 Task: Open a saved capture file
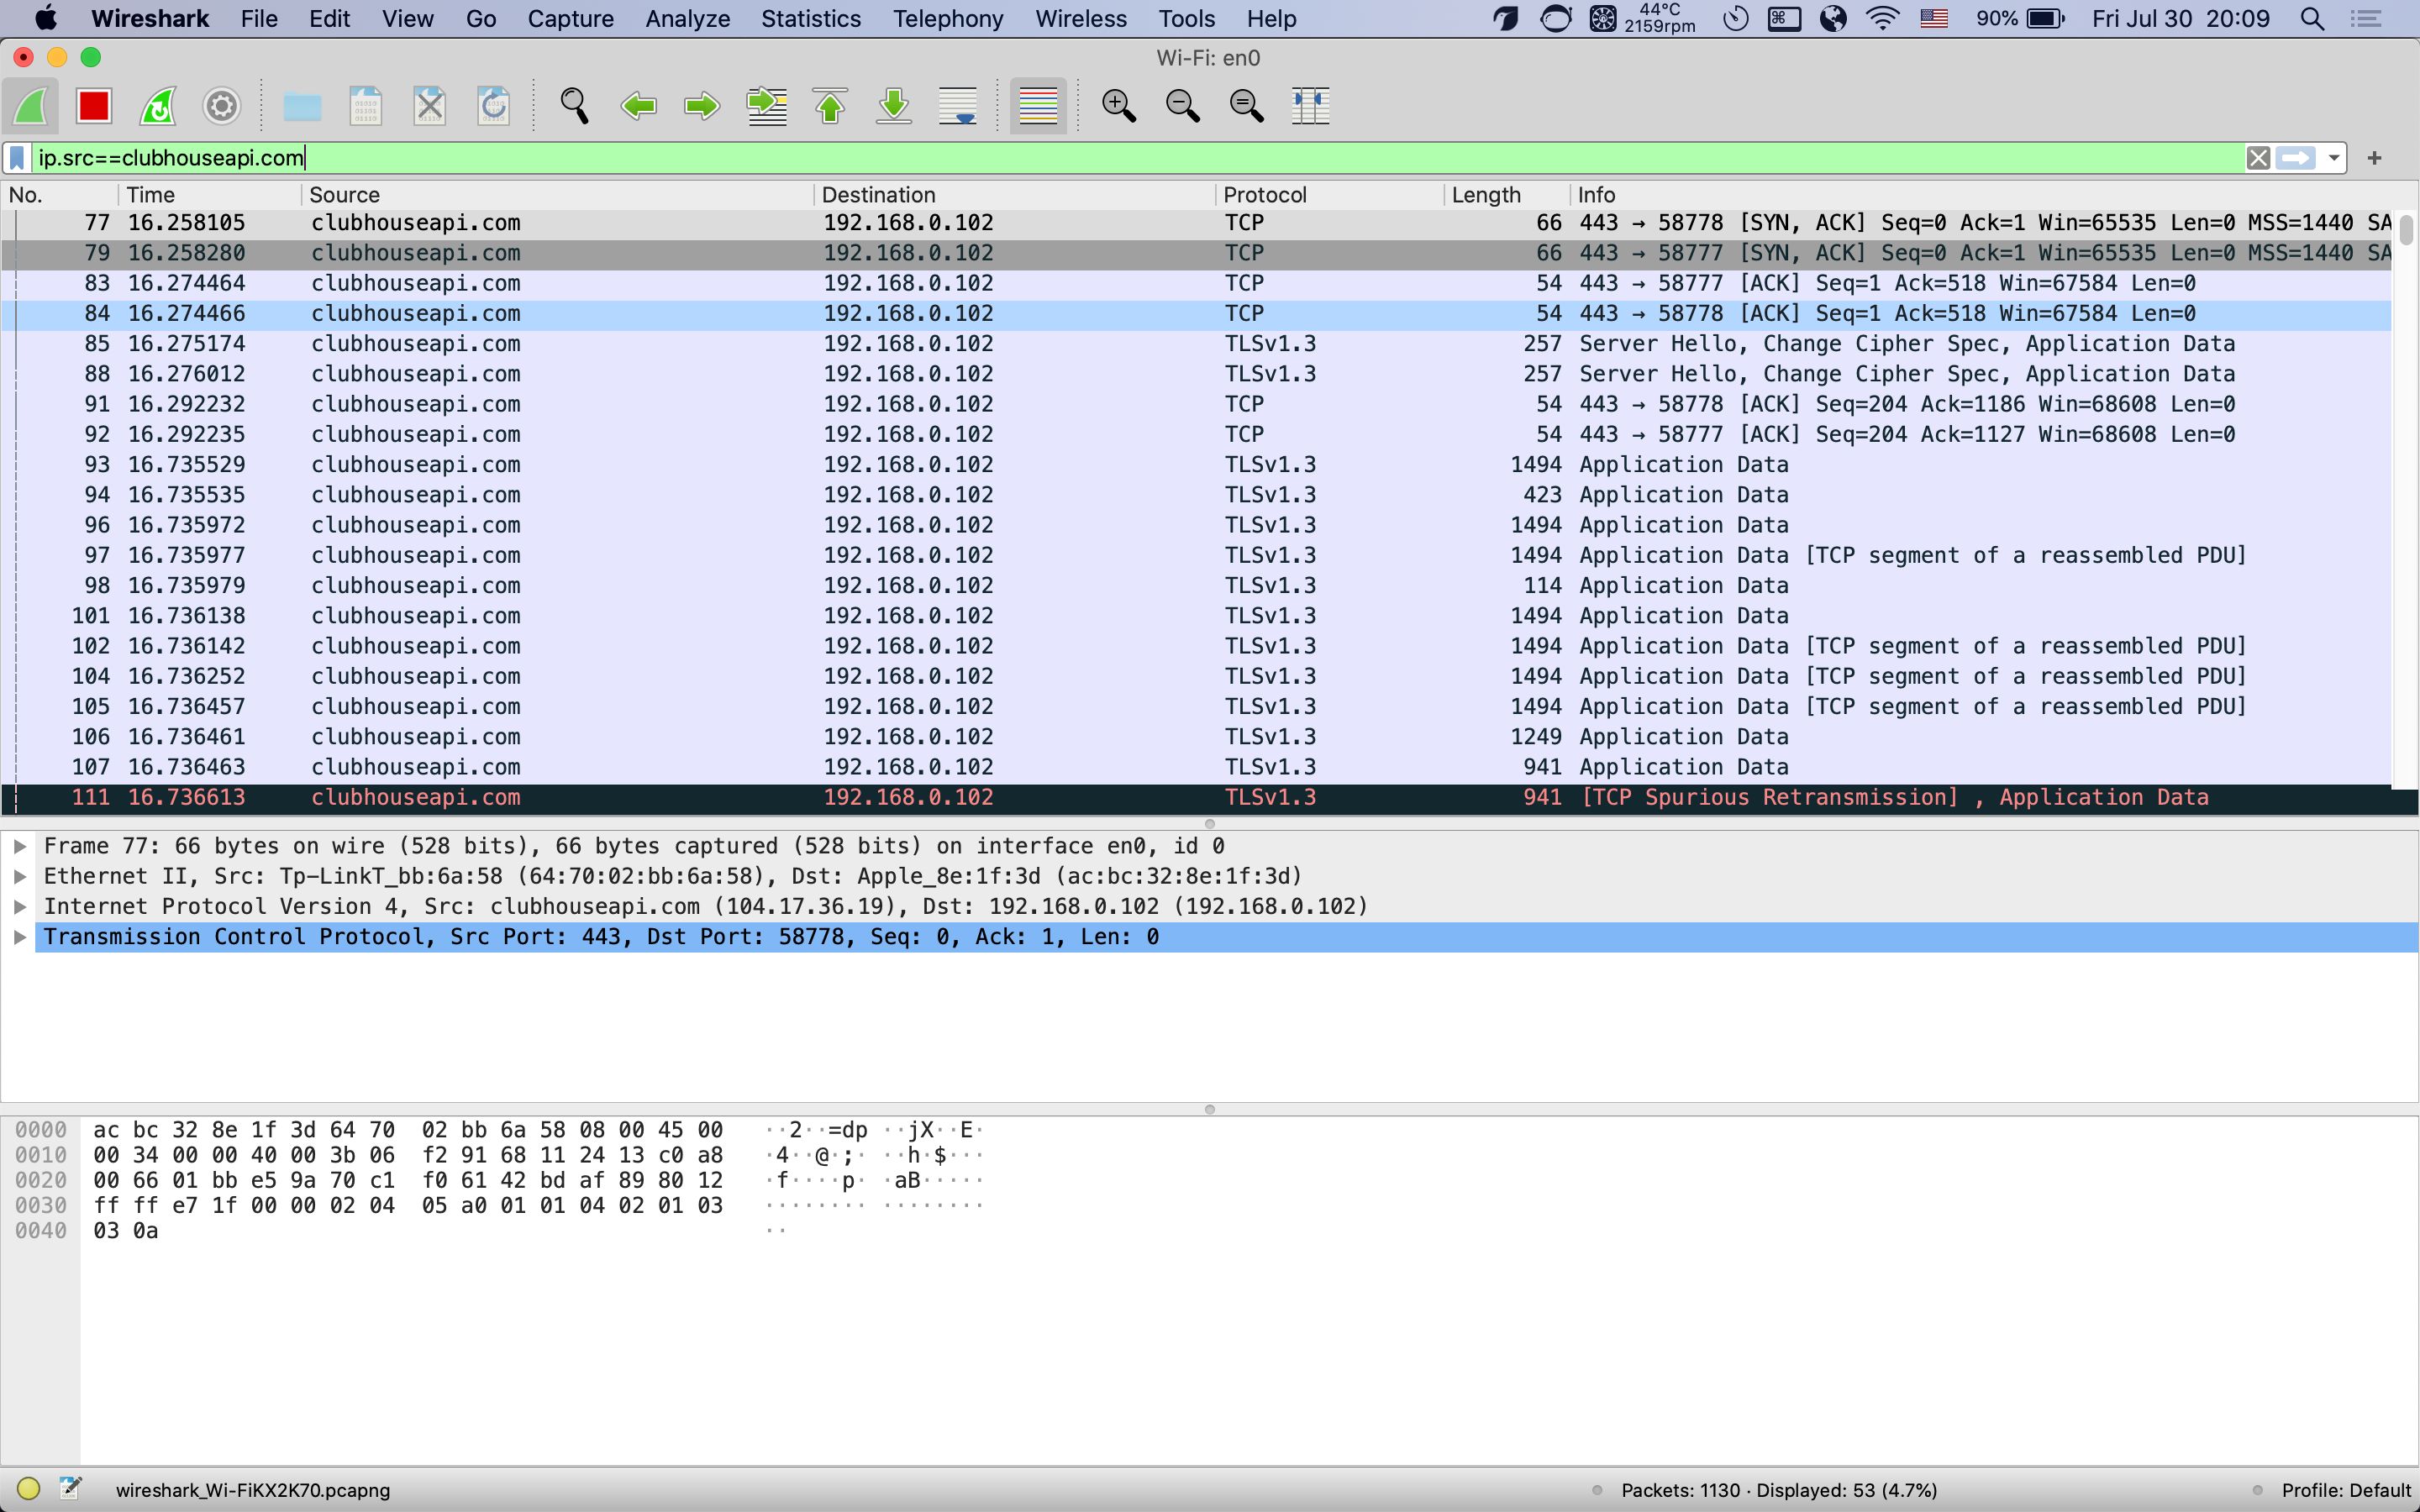(301, 105)
